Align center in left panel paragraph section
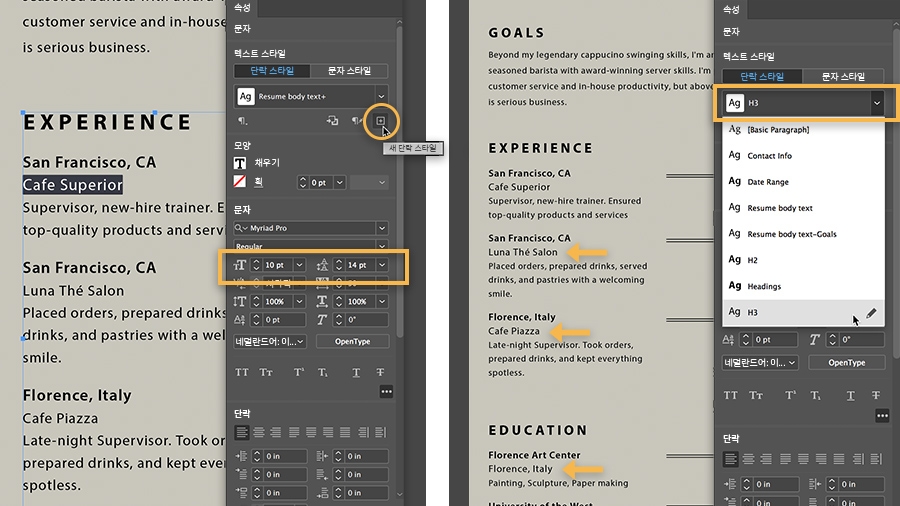This screenshot has width=900, height=506. point(259,432)
